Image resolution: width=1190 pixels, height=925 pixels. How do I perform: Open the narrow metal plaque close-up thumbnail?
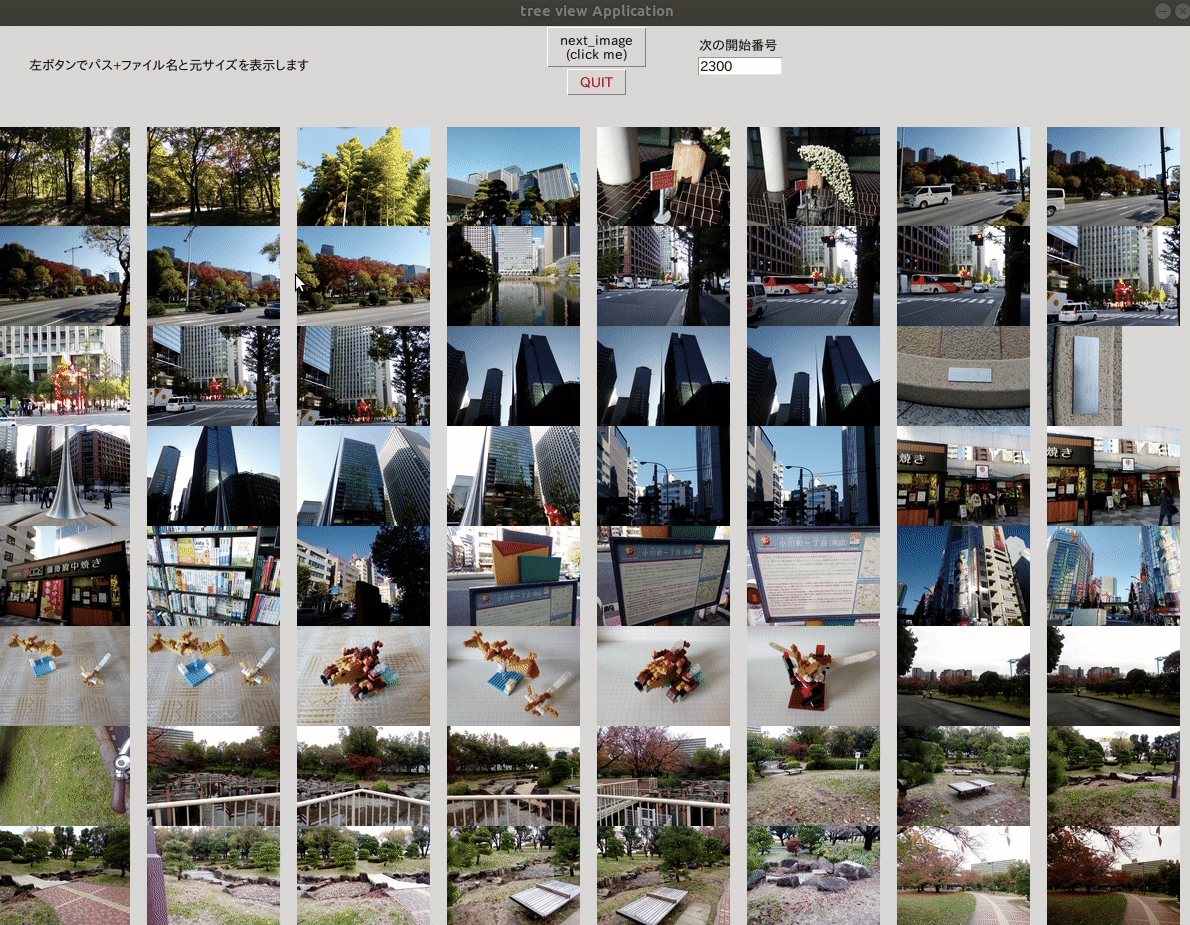[x=1084, y=376]
